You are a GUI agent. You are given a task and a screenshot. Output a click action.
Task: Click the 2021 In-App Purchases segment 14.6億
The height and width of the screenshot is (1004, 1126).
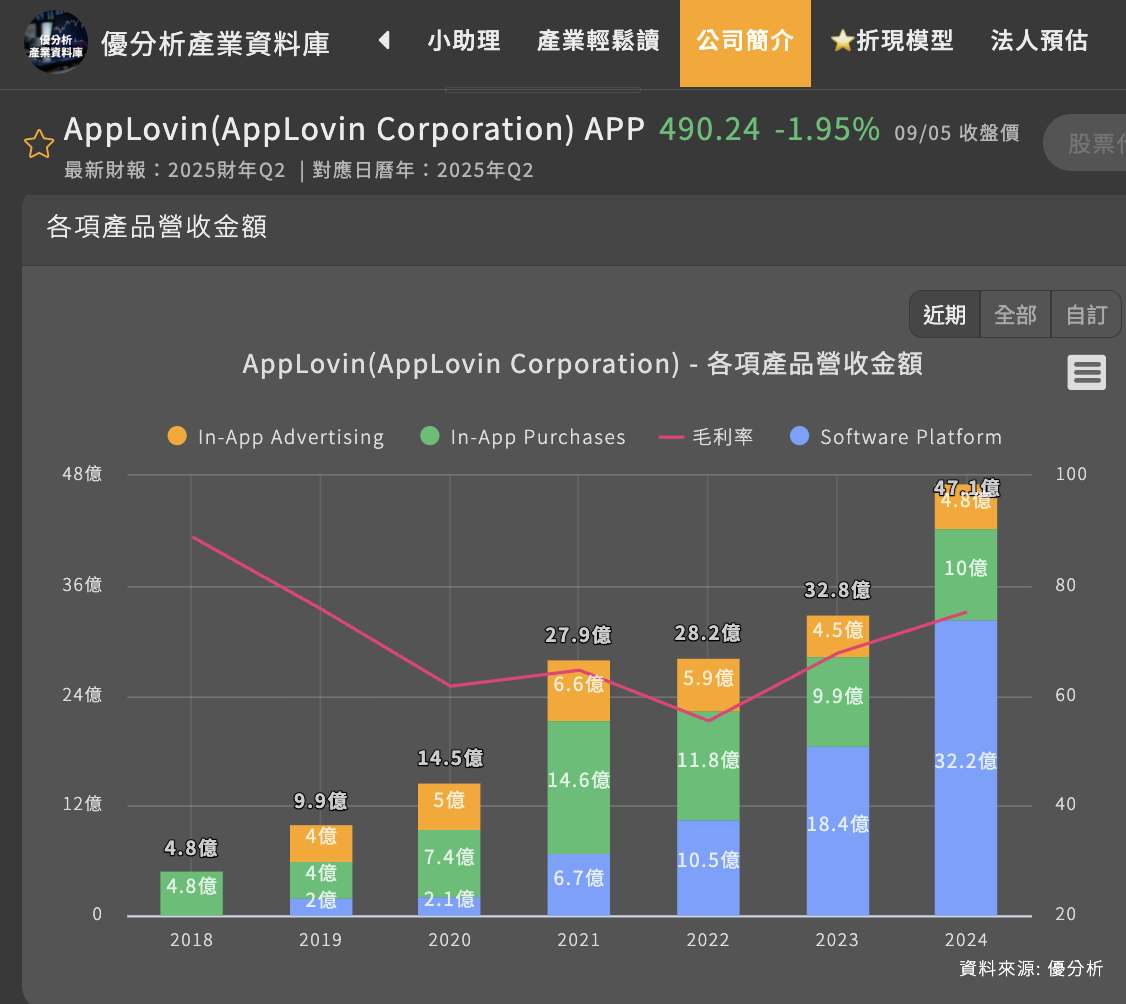(579, 787)
